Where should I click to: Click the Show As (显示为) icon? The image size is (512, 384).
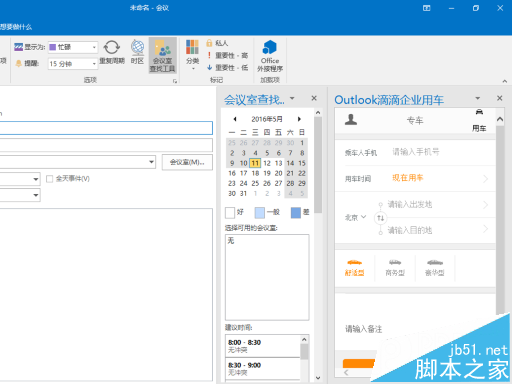click(x=18, y=47)
